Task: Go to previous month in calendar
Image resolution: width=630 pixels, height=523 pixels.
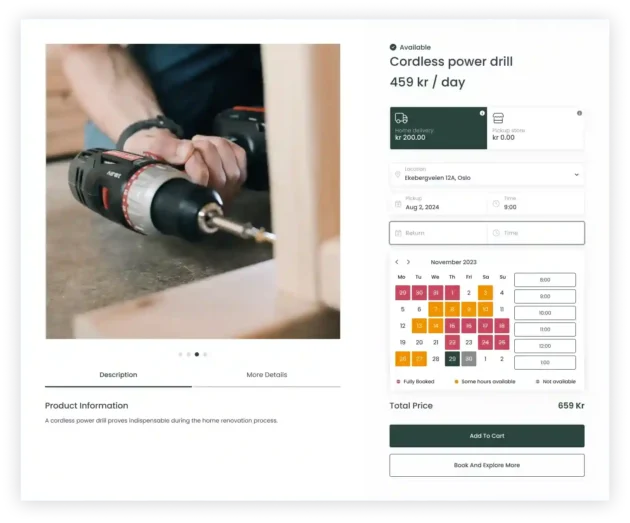Action: click(x=397, y=262)
